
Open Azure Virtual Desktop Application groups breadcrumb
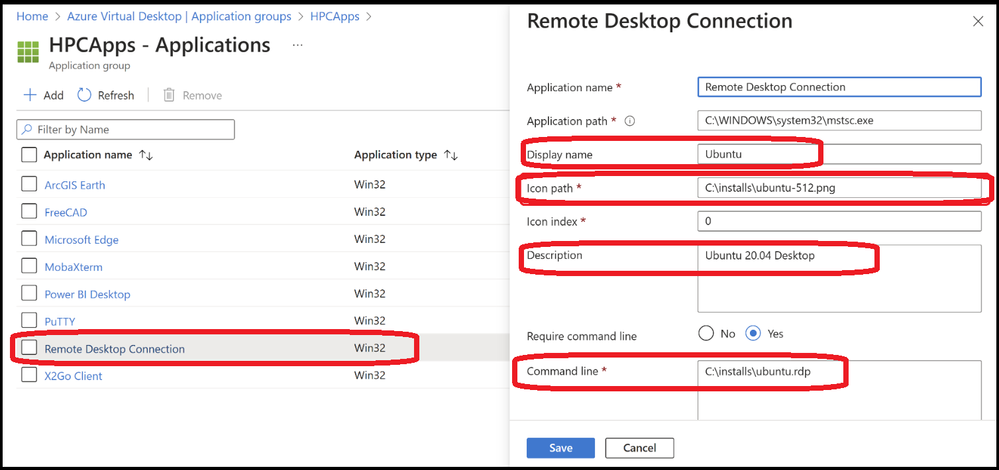pyautogui.click(x=180, y=16)
